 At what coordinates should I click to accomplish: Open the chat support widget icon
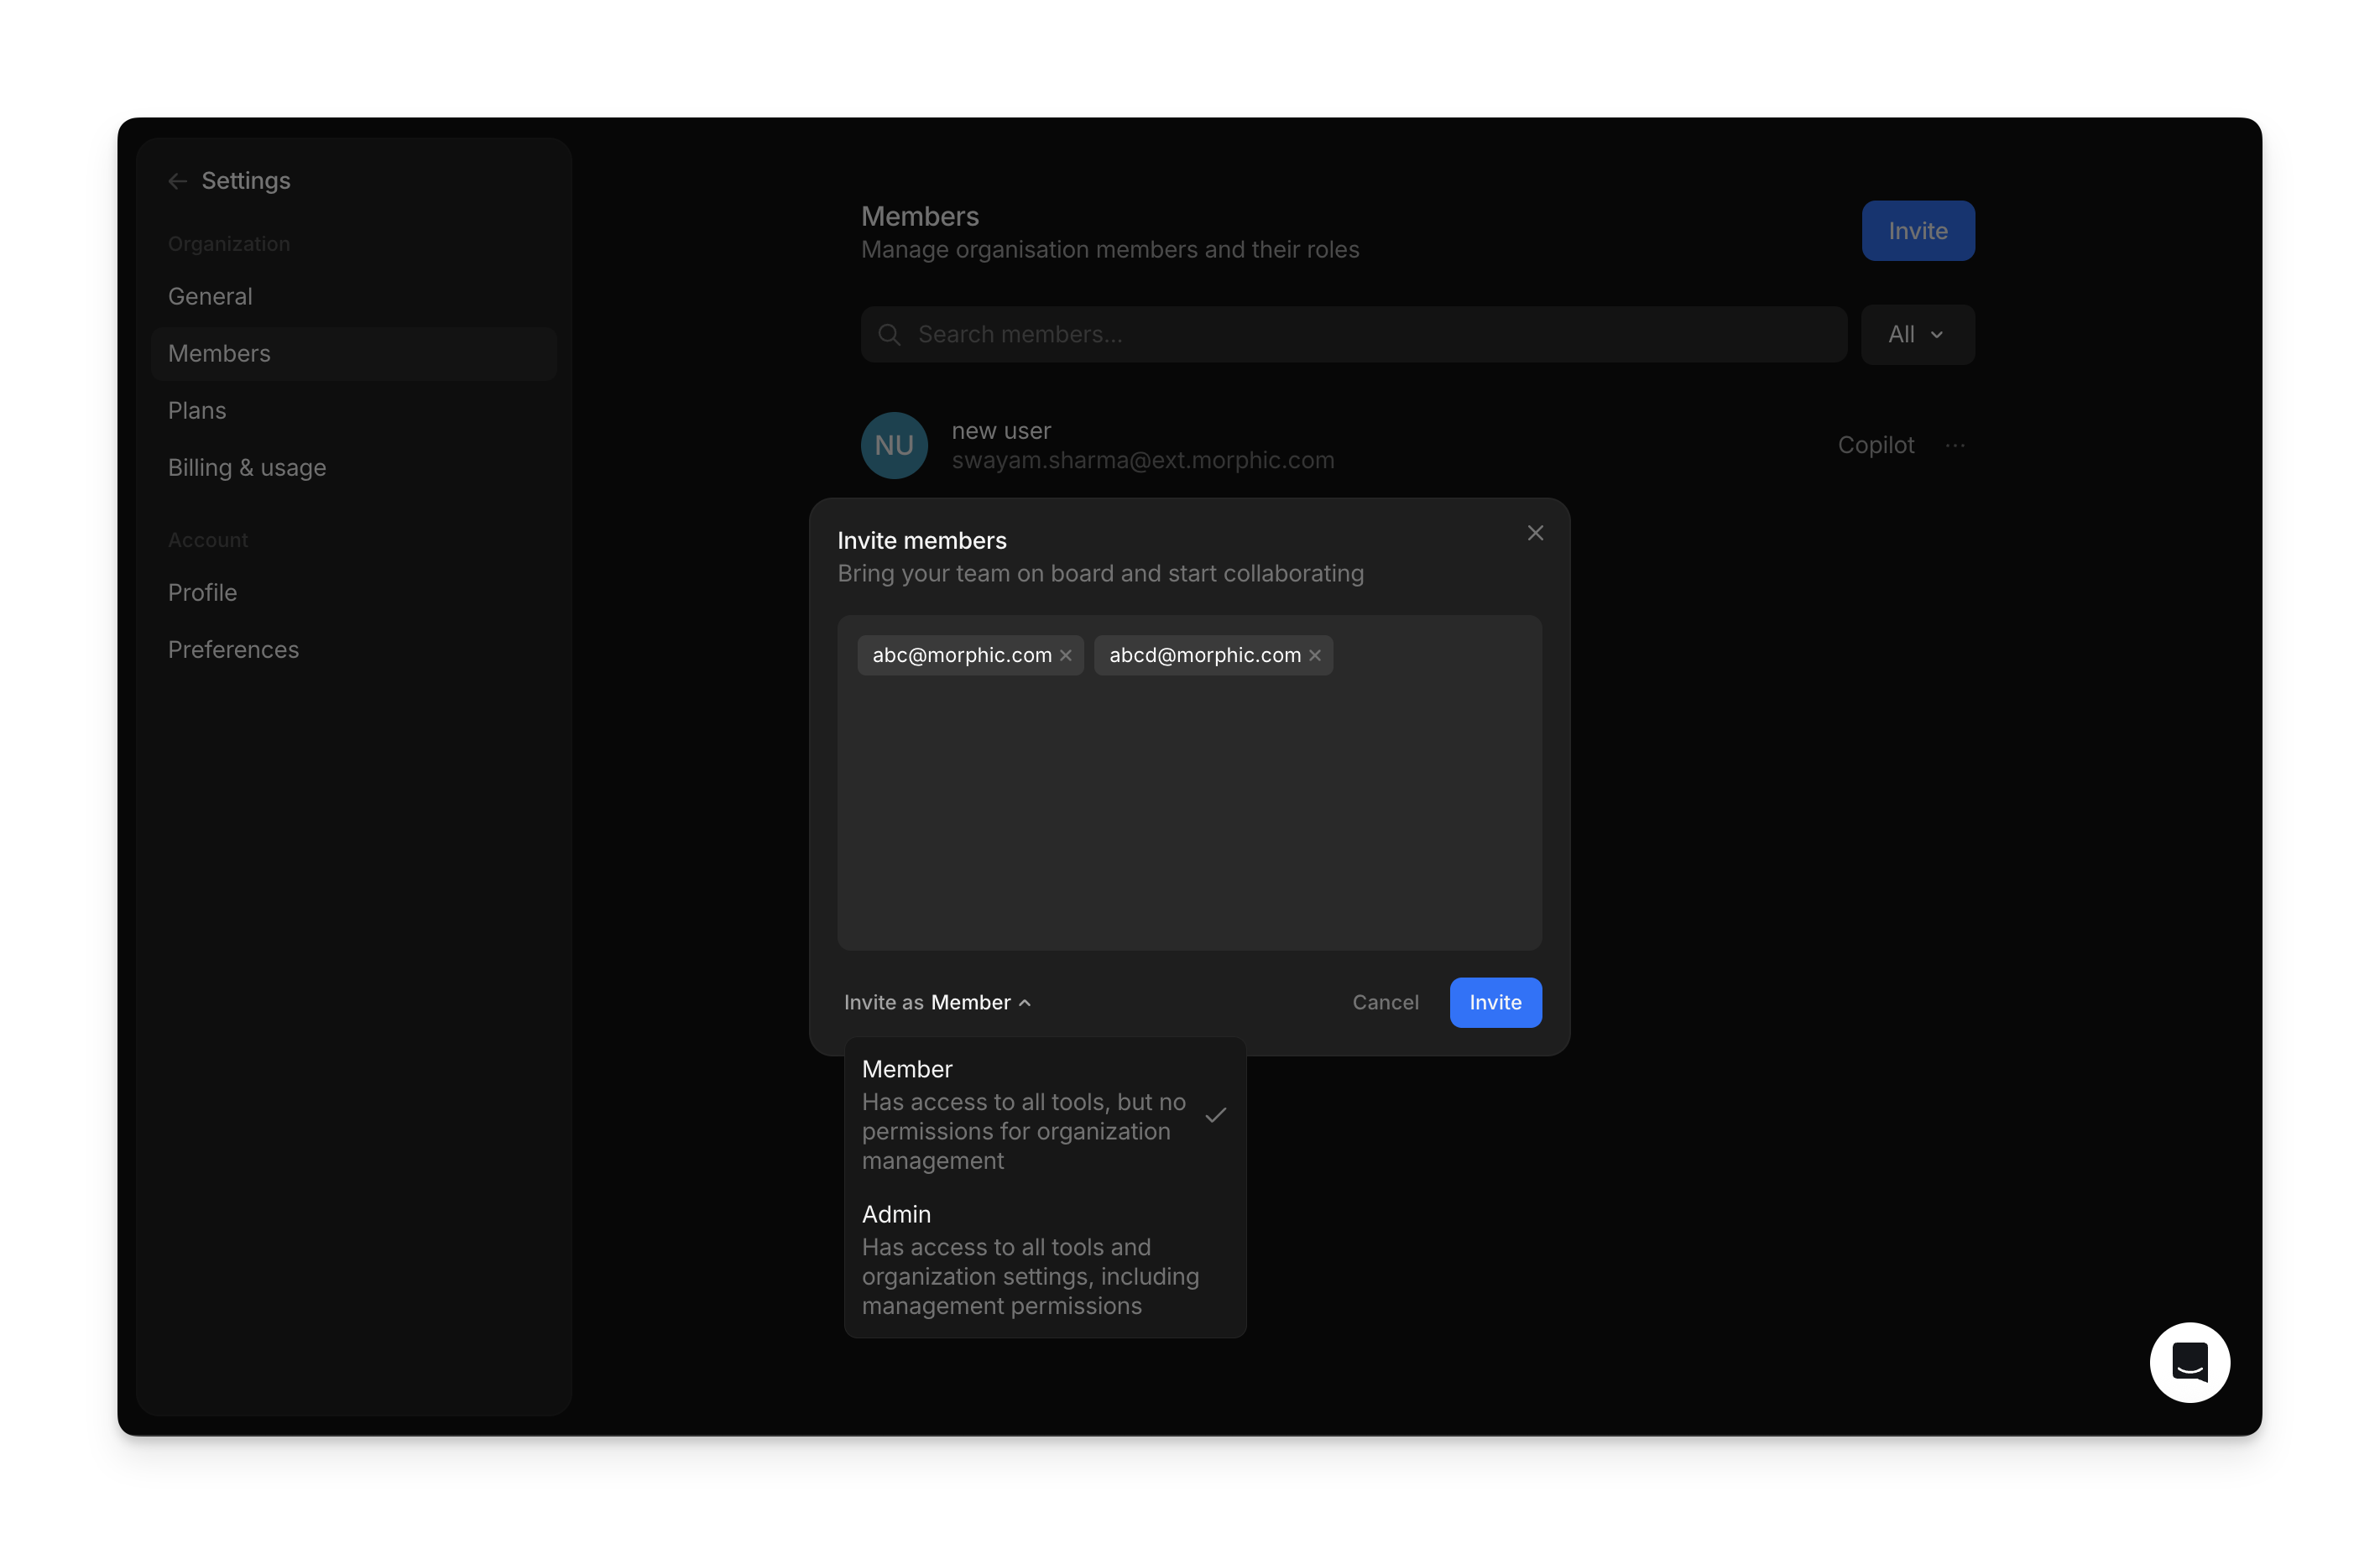[x=2189, y=1363]
